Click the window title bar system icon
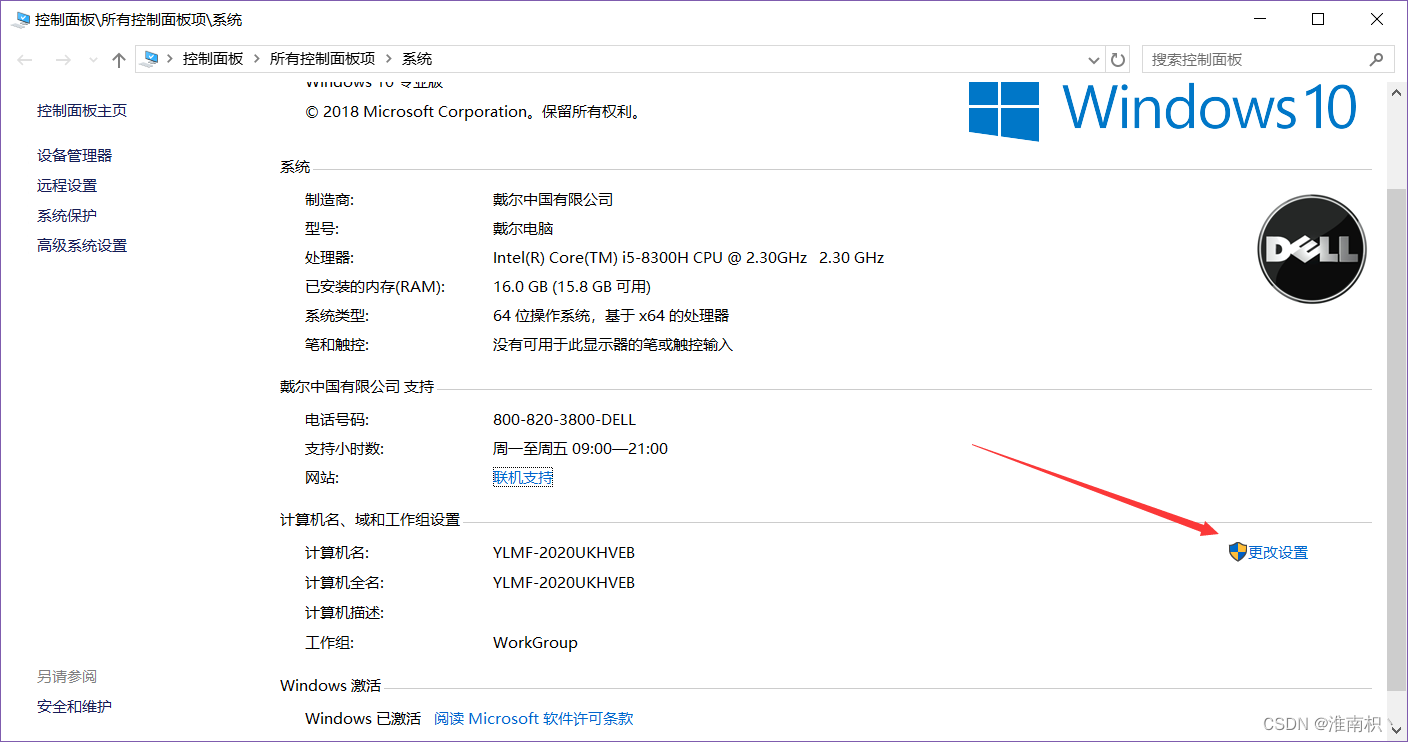This screenshot has height=742, width=1408. [22, 19]
